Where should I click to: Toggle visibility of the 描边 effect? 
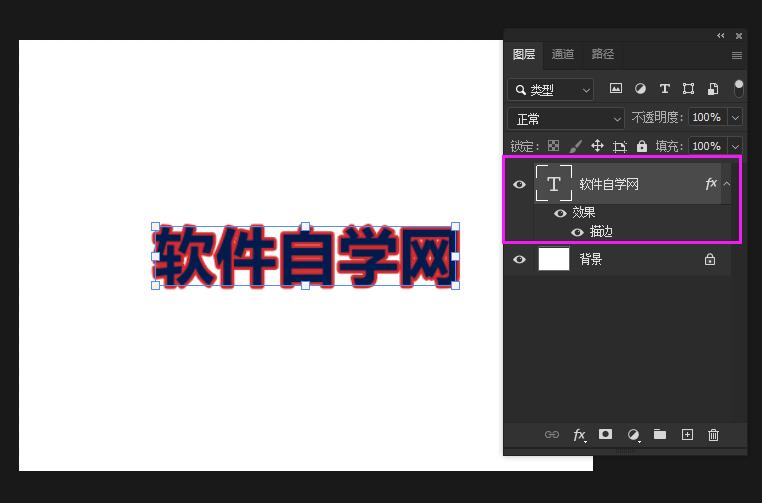point(577,232)
